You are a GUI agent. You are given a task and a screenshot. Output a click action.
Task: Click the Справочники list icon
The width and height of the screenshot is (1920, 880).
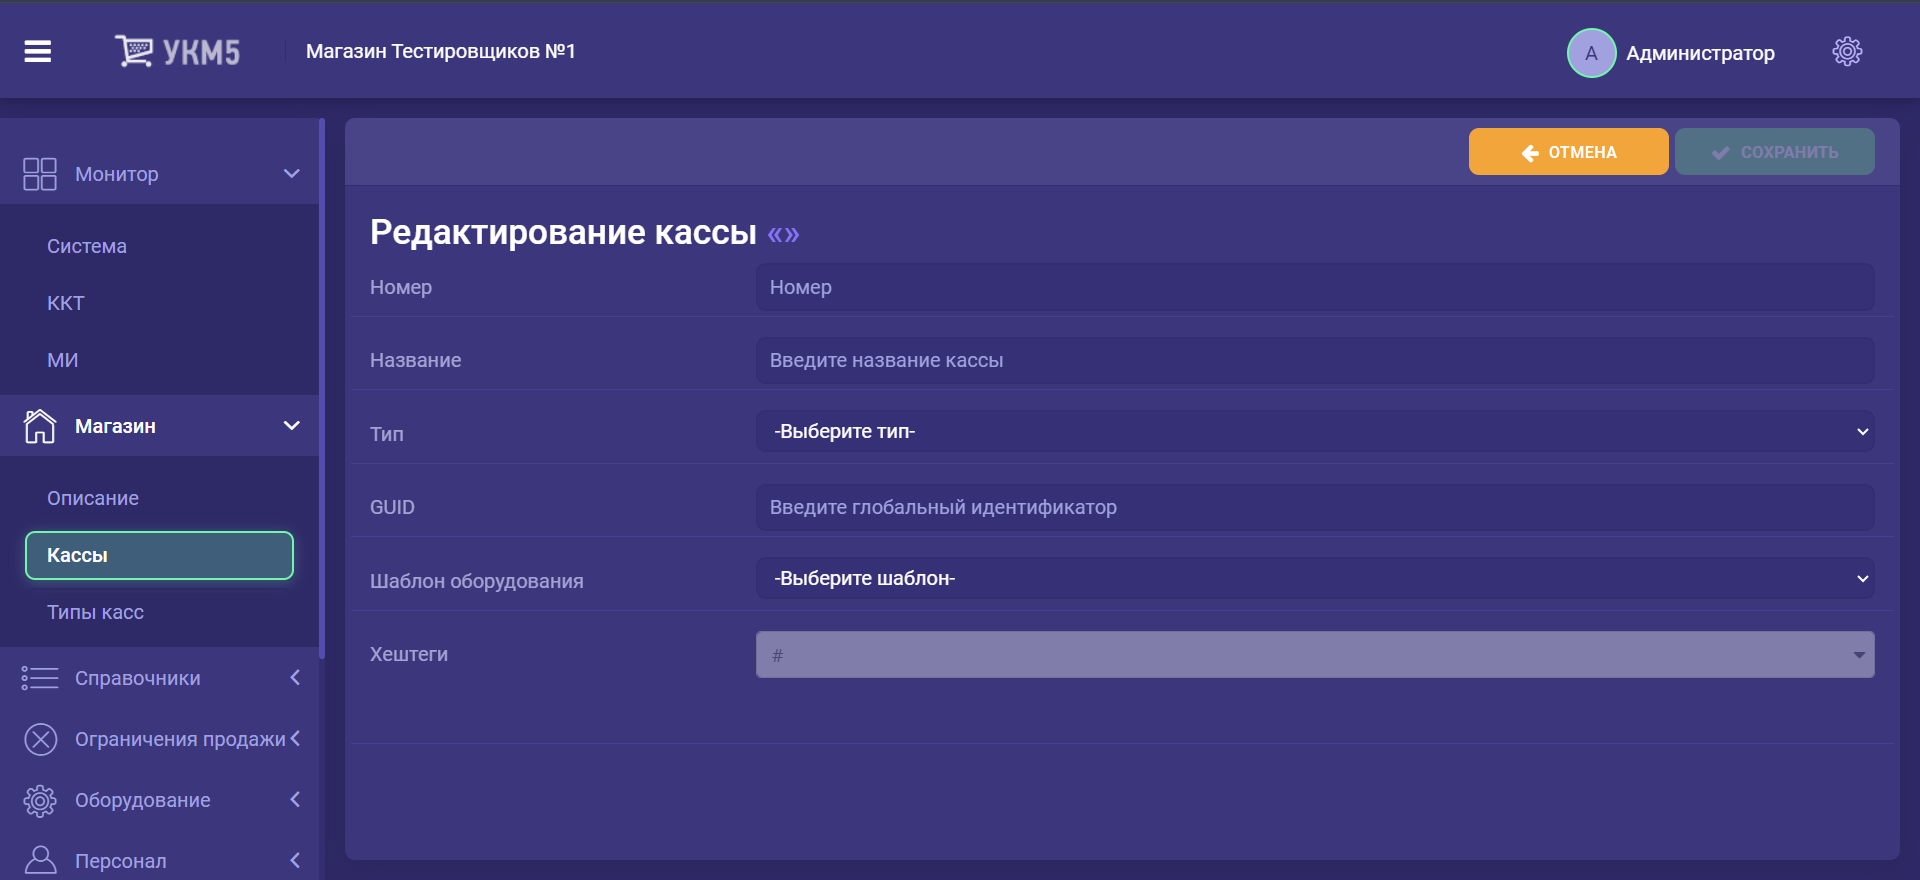(40, 678)
